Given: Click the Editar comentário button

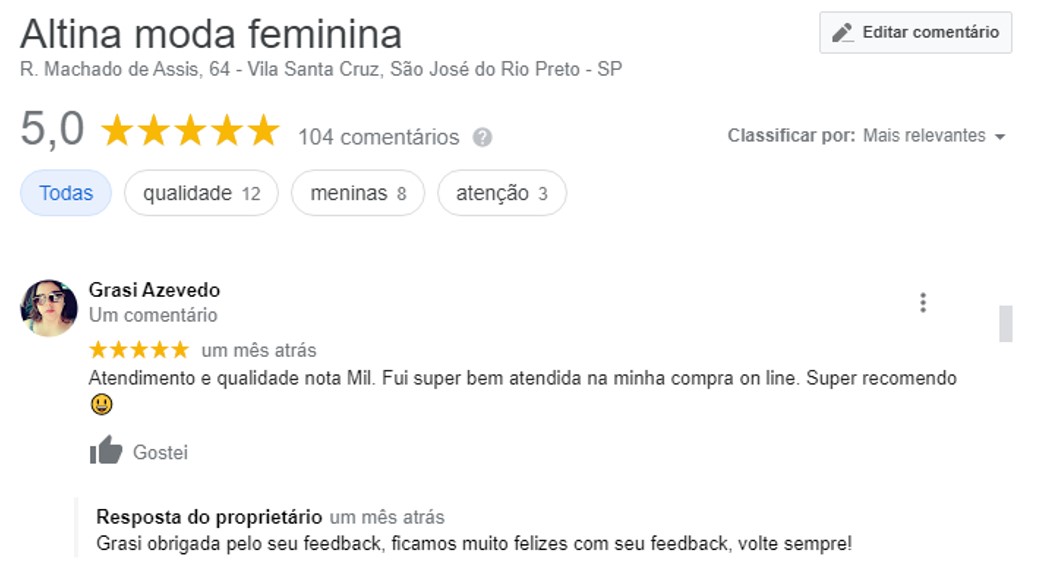Looking at the screenshot, I should click(915, 32).
